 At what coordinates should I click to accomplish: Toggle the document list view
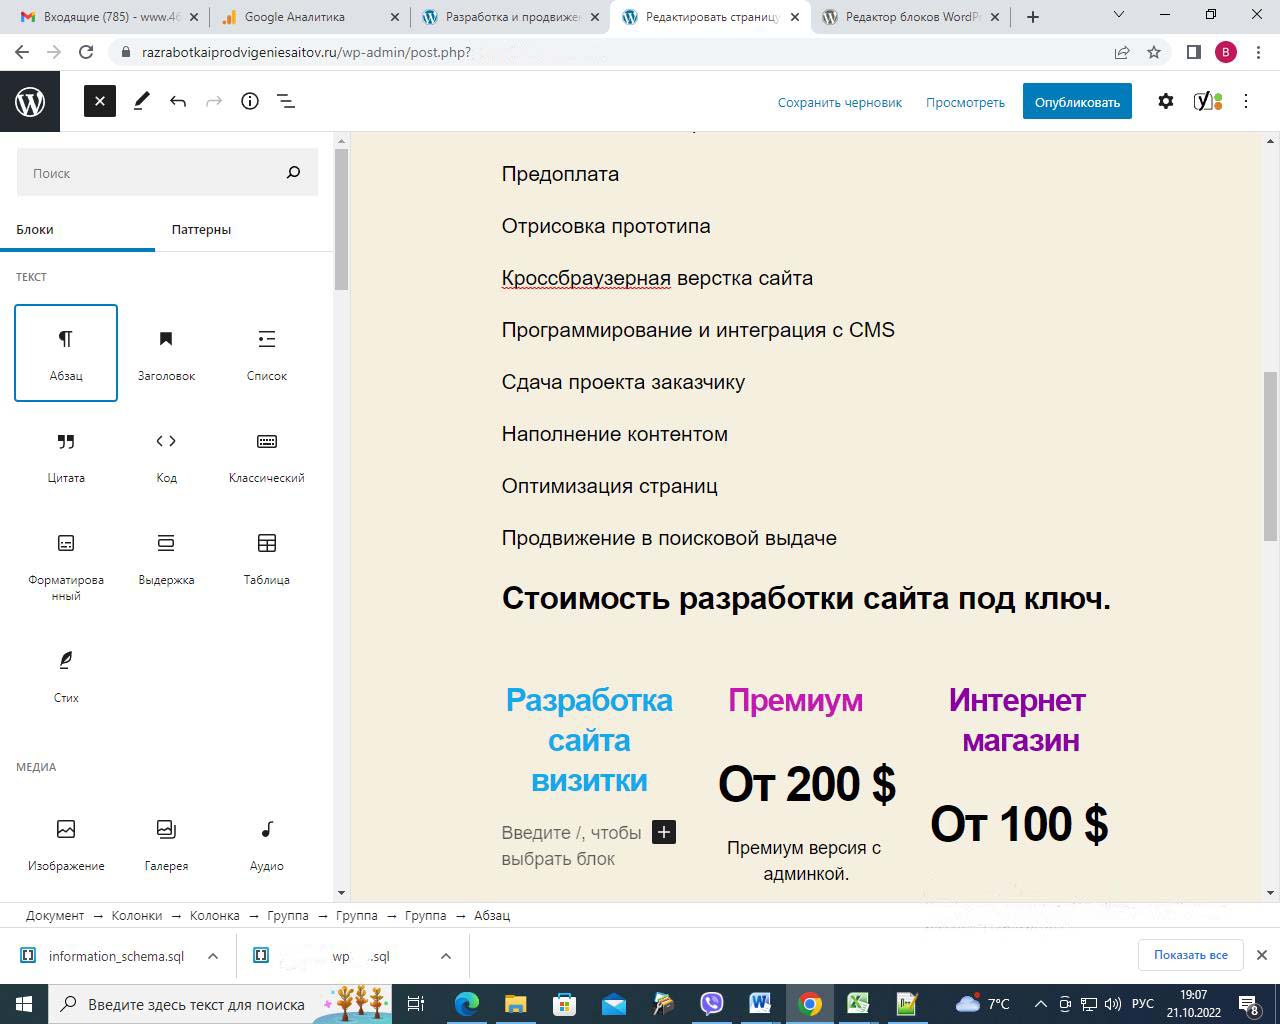286,101
